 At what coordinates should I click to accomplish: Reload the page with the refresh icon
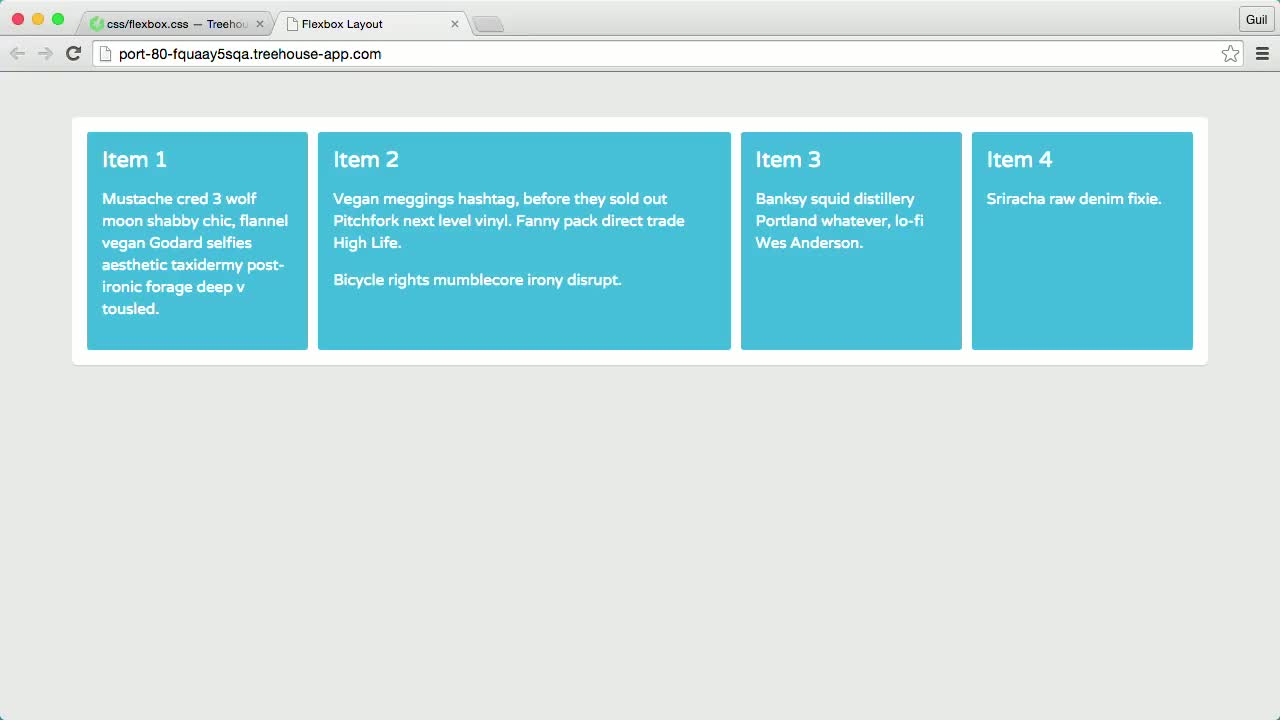point(73,54)
